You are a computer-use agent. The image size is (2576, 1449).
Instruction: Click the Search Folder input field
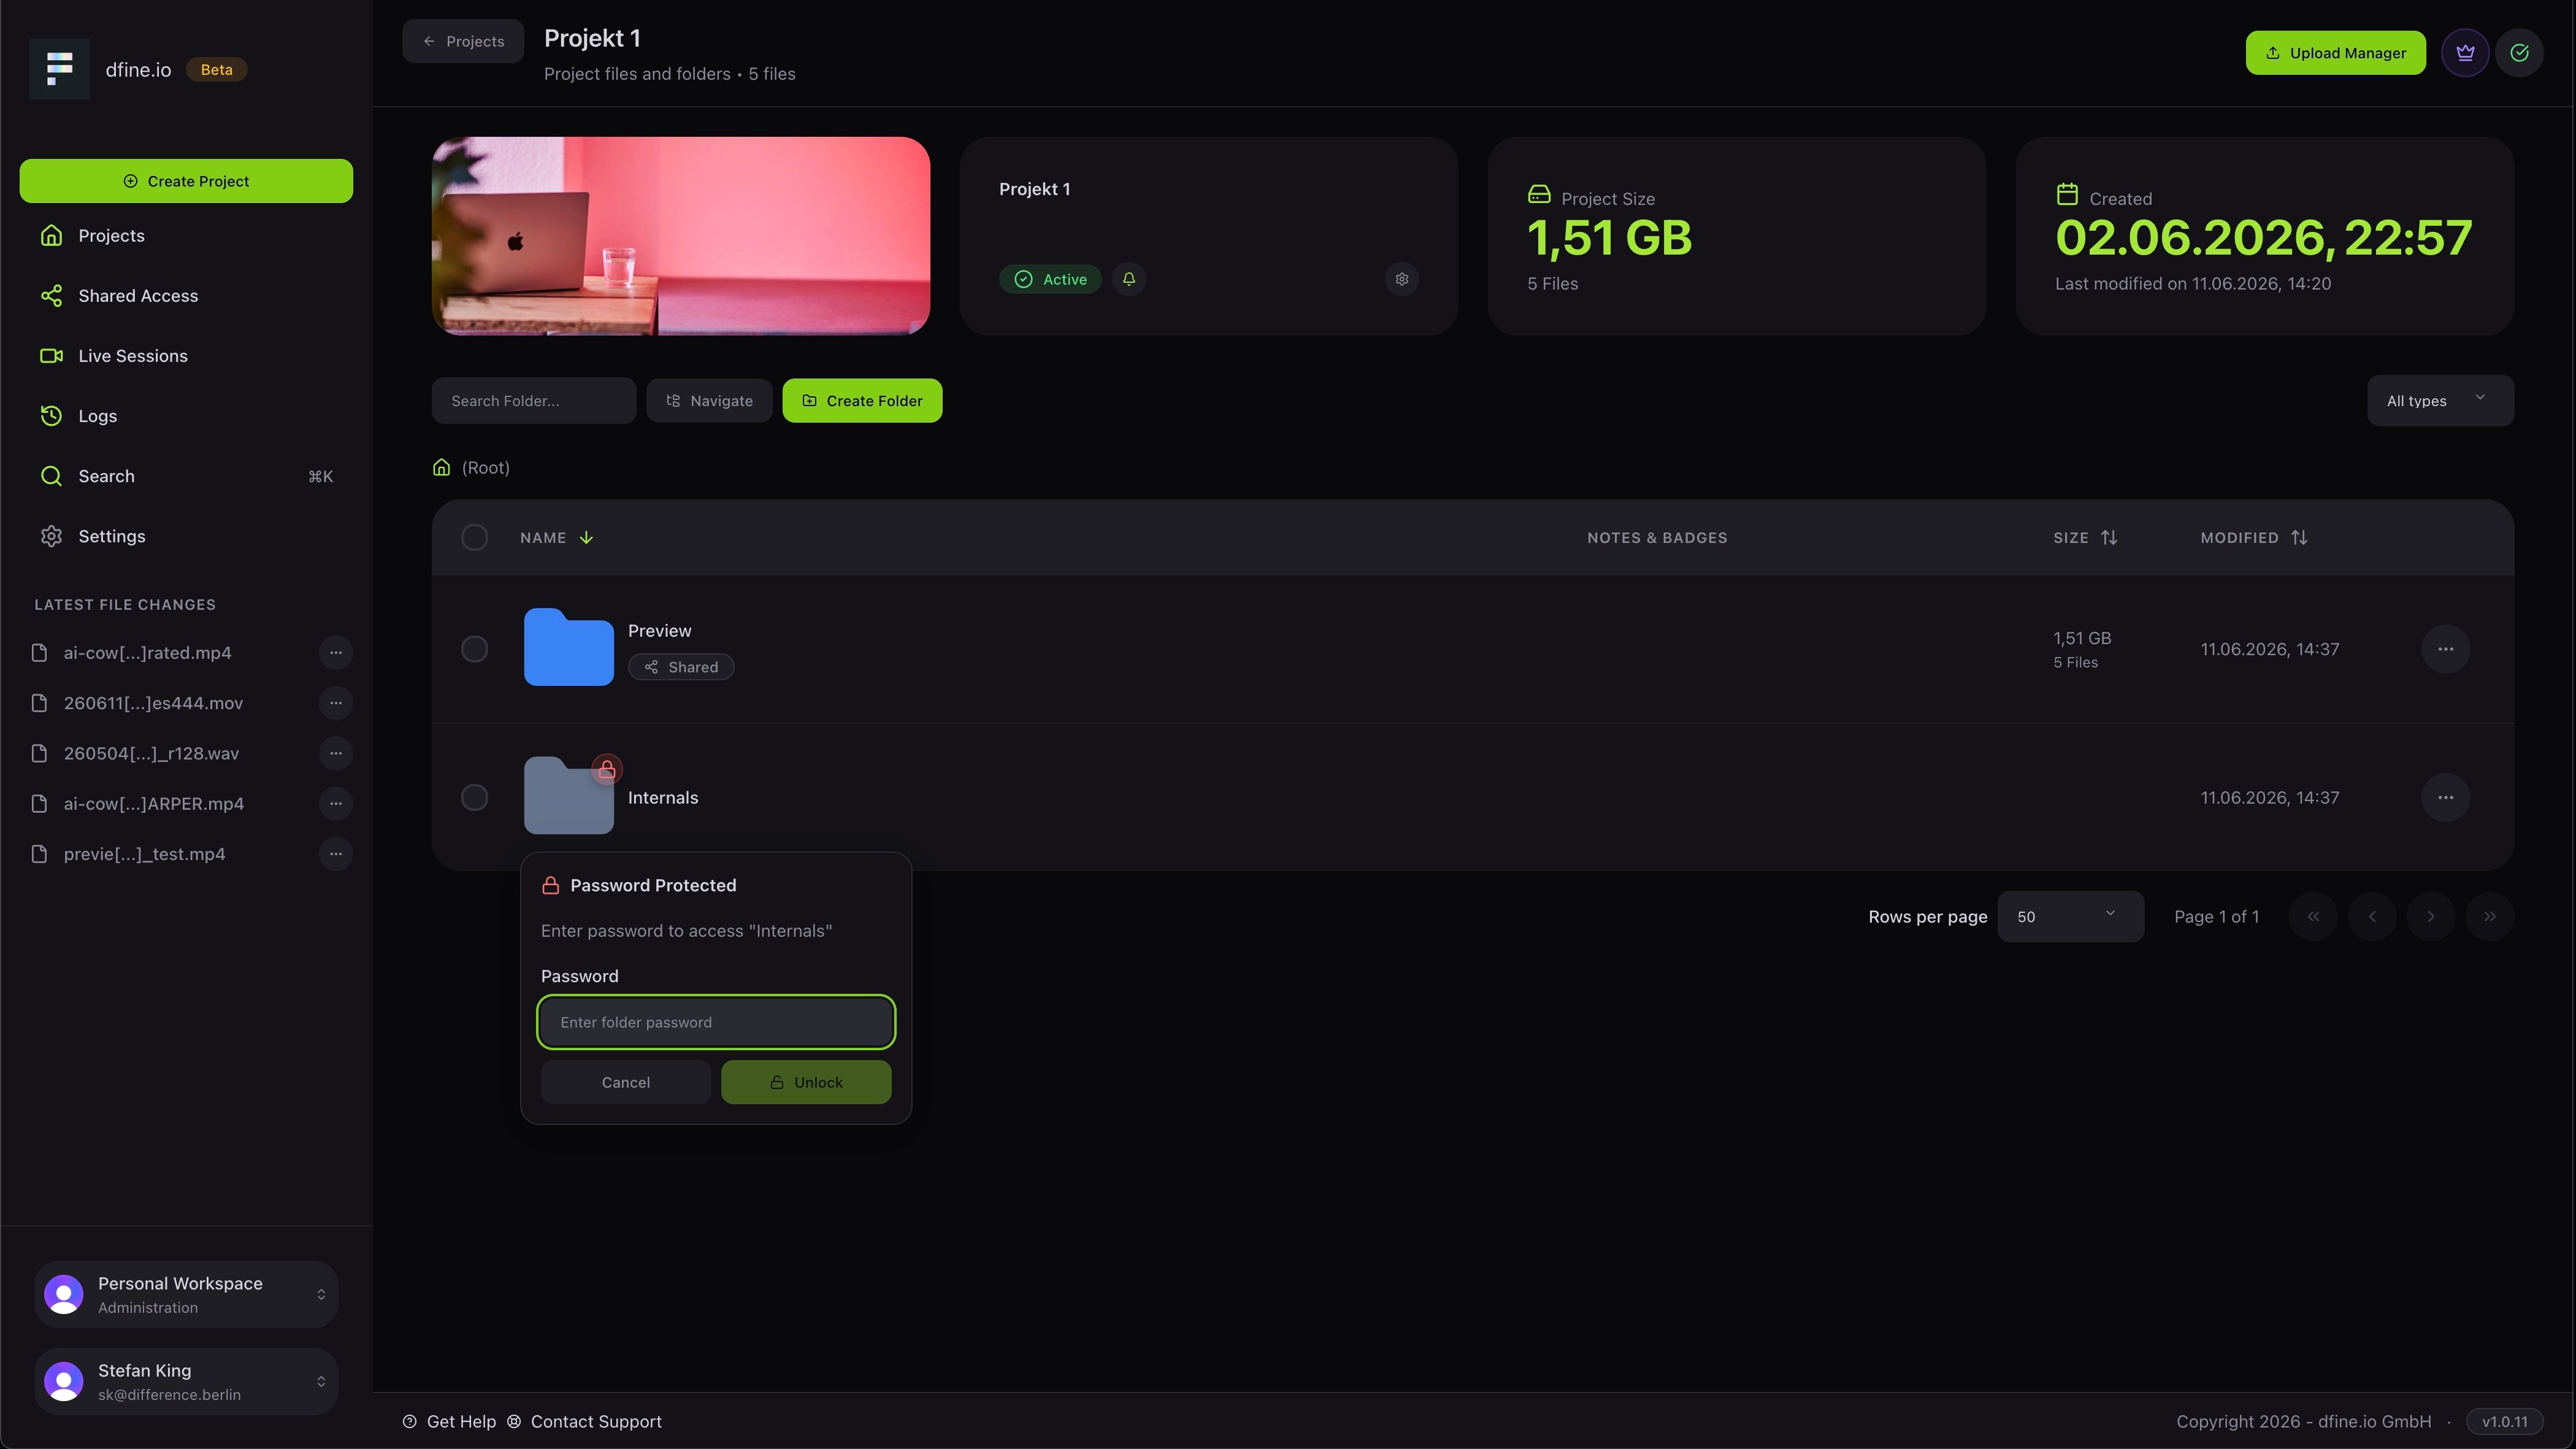click(x=533, y=401)
